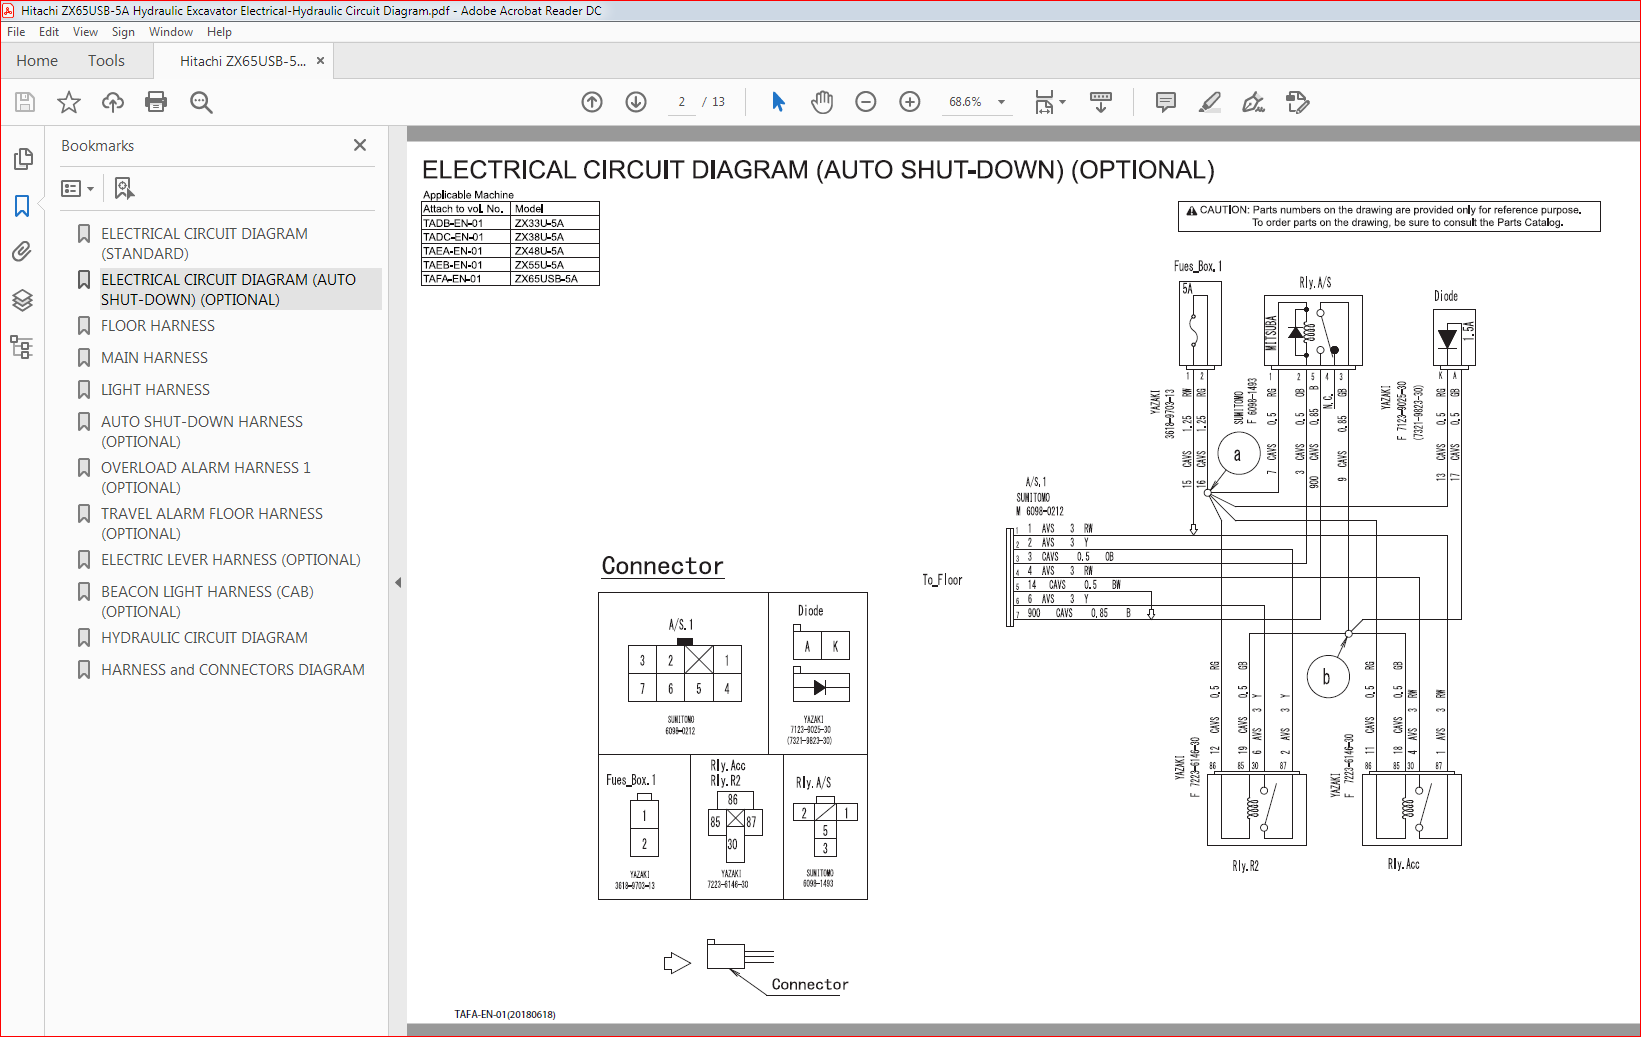Open the Sign menu
Screen dimensions: 1641x1037
point(123,32)
